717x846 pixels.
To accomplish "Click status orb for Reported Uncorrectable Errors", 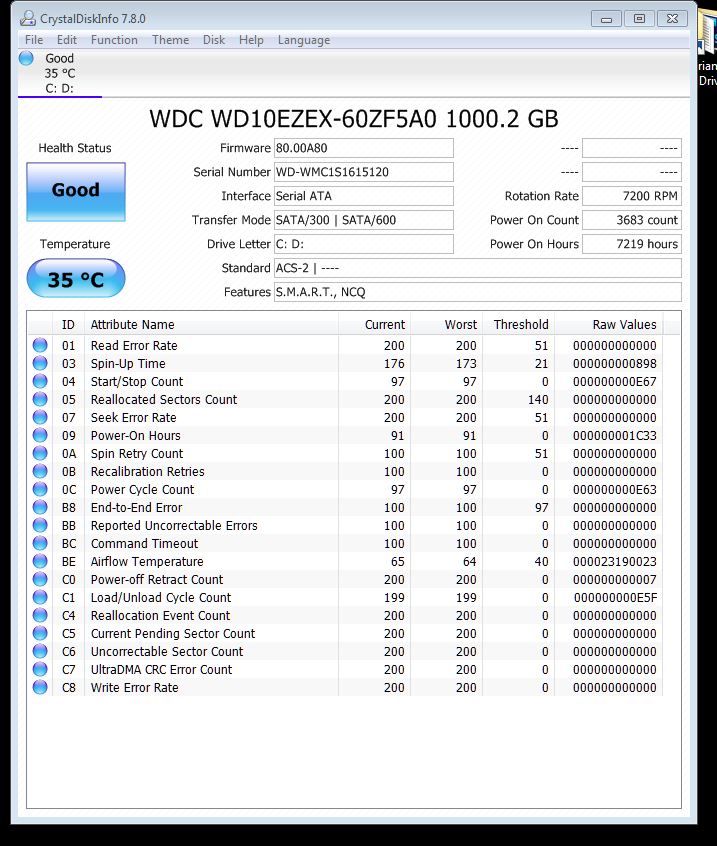I will (x=40, y=525).
